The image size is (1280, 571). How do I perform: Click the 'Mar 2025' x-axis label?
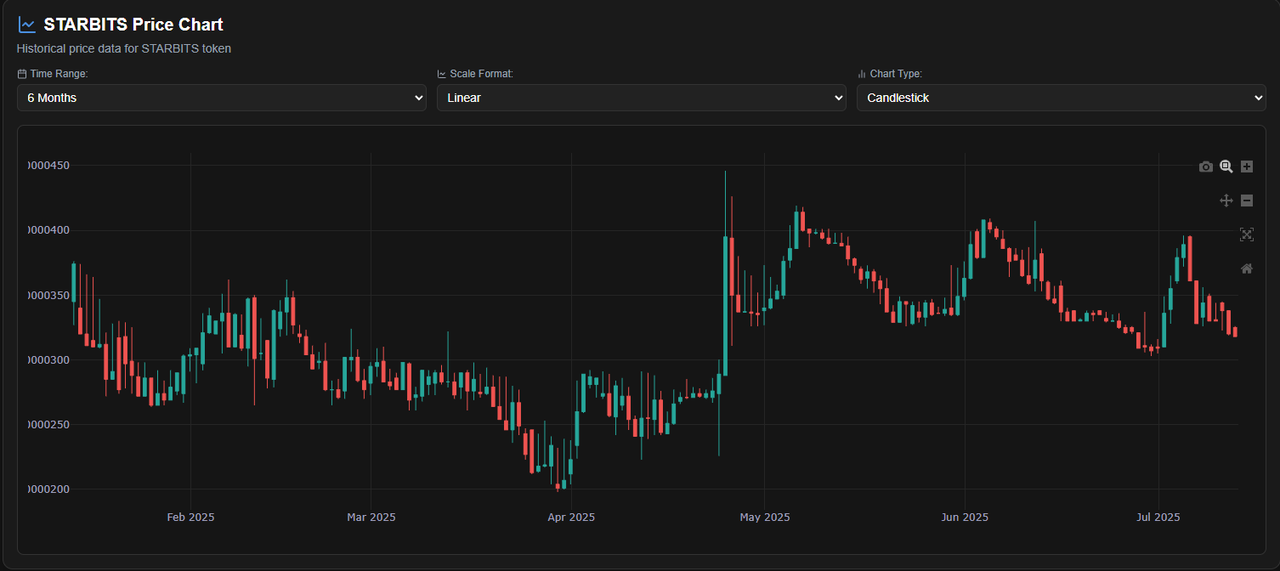pos(371,517)
